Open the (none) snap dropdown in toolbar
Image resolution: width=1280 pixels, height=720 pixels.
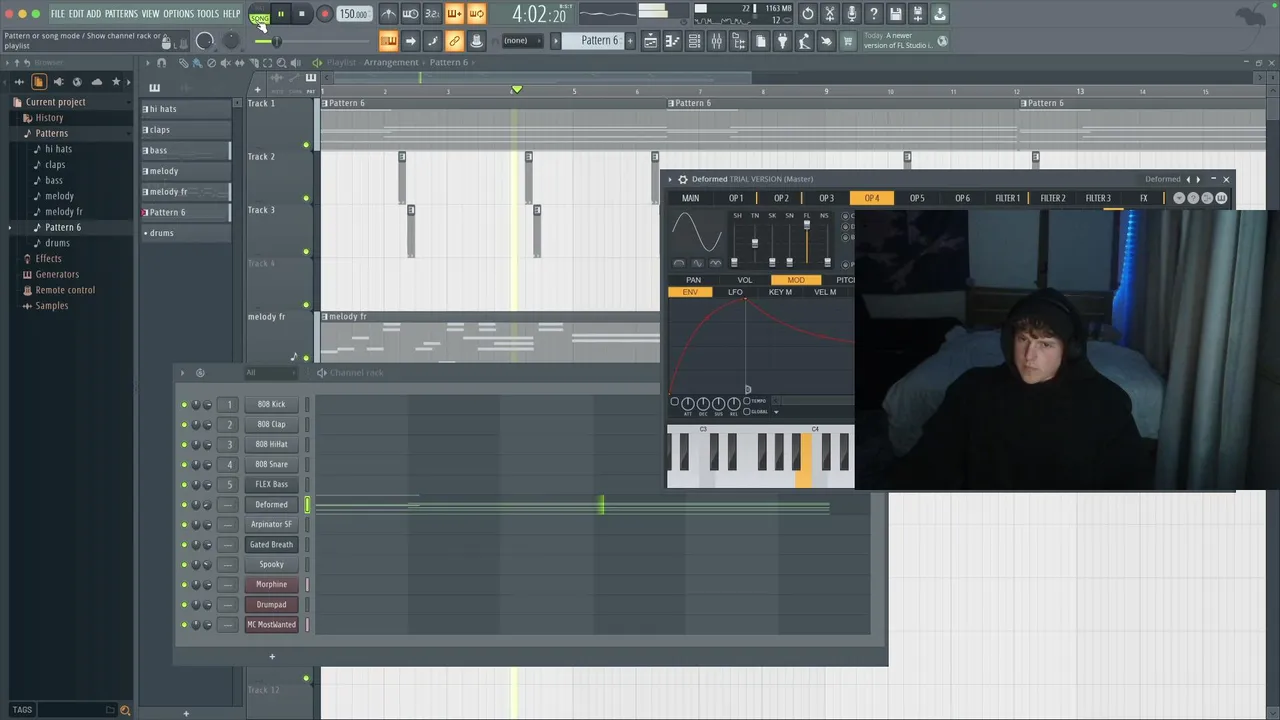[523, 41]
